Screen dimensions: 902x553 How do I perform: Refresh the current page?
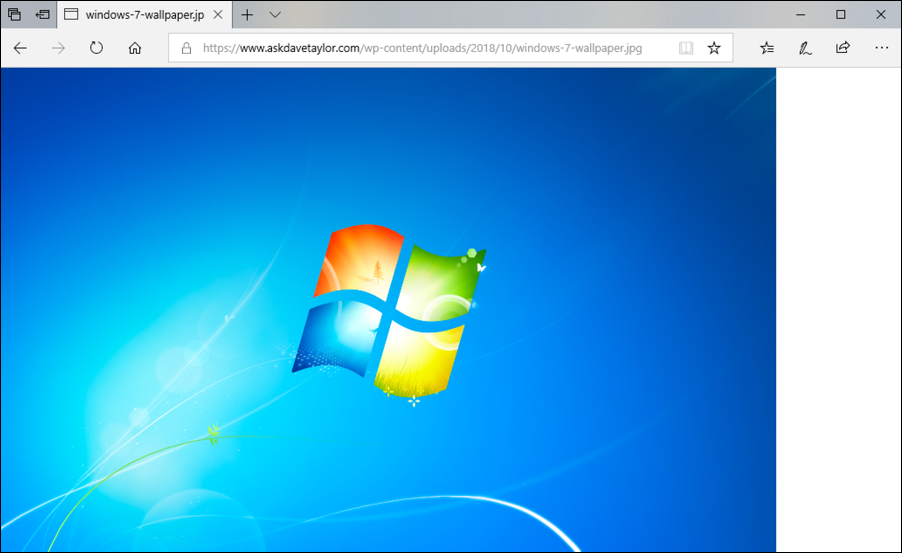[96, 47]
